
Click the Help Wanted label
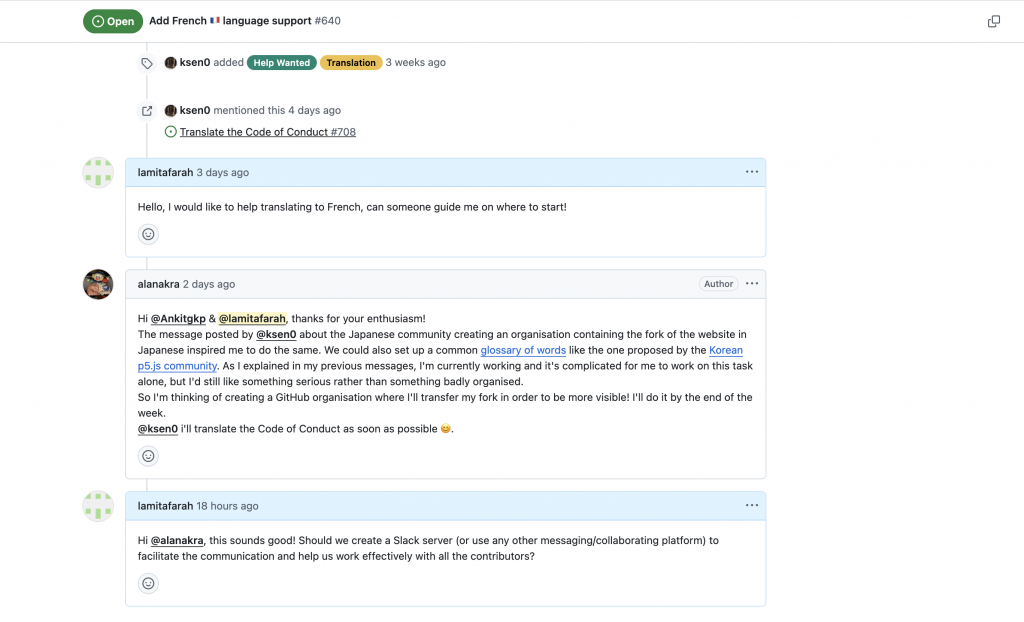pyautogui.click(x=281, y=63)
